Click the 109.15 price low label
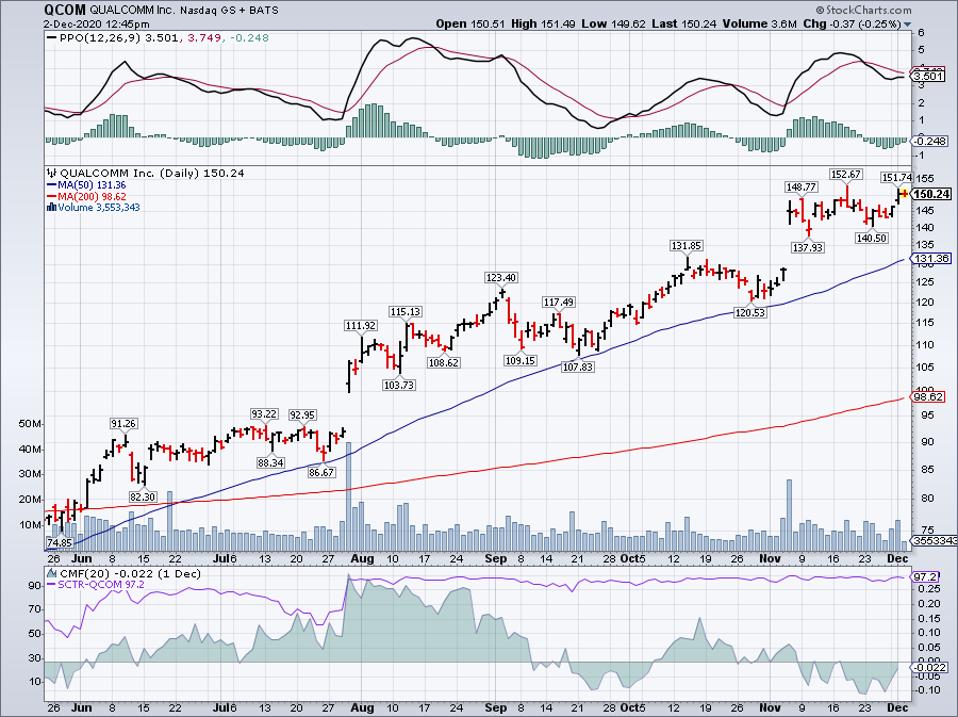Image resolution: width=958 pixels, height=717 pixels. point(520,361)
